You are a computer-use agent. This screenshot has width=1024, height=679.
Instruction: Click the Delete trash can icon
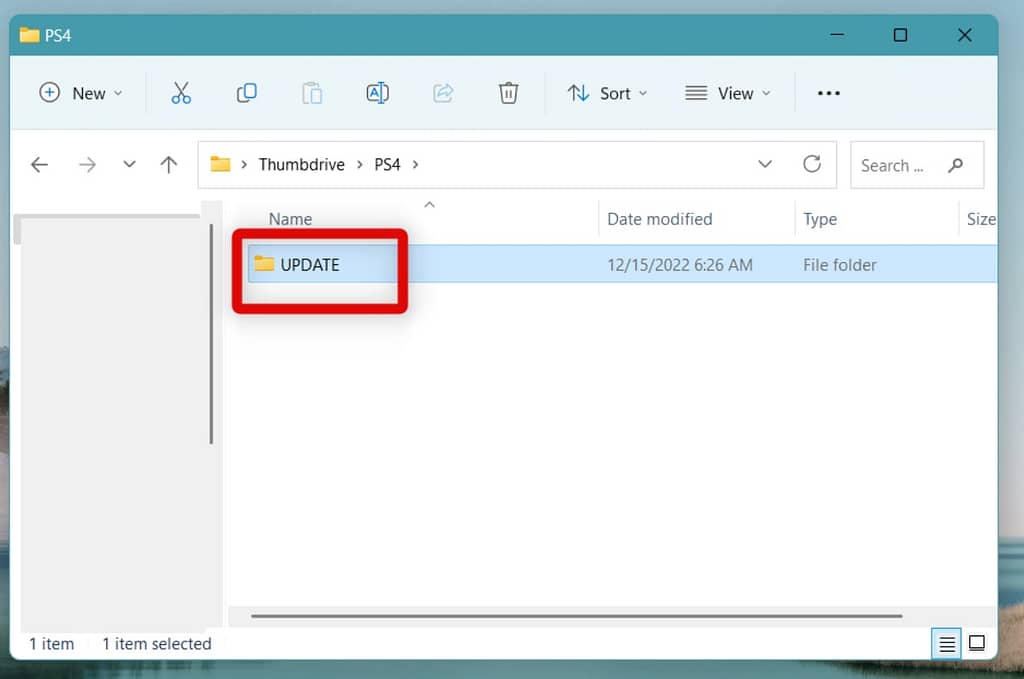pos(508,93)
